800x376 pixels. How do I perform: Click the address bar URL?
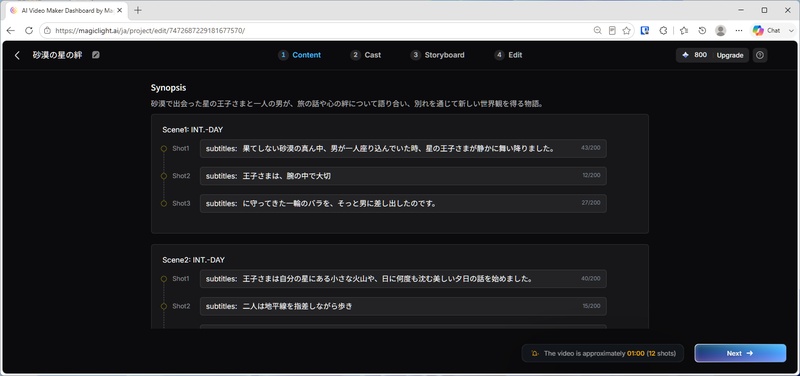(x=150, y=31)
